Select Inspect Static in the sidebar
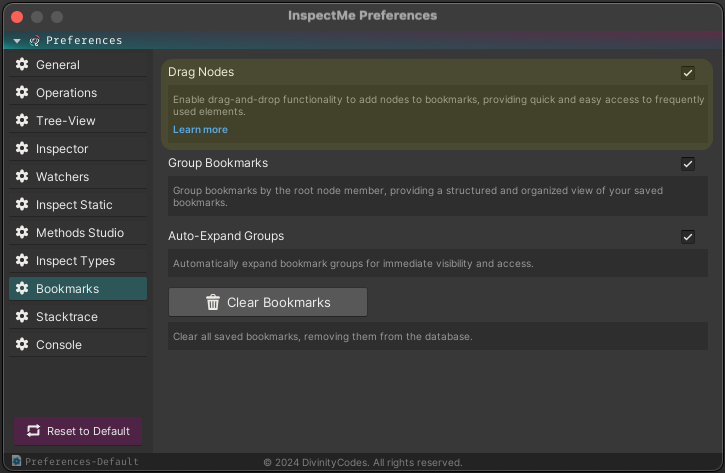Image resolution: width=725 pixels, height=473 pixels. (78, 204)
